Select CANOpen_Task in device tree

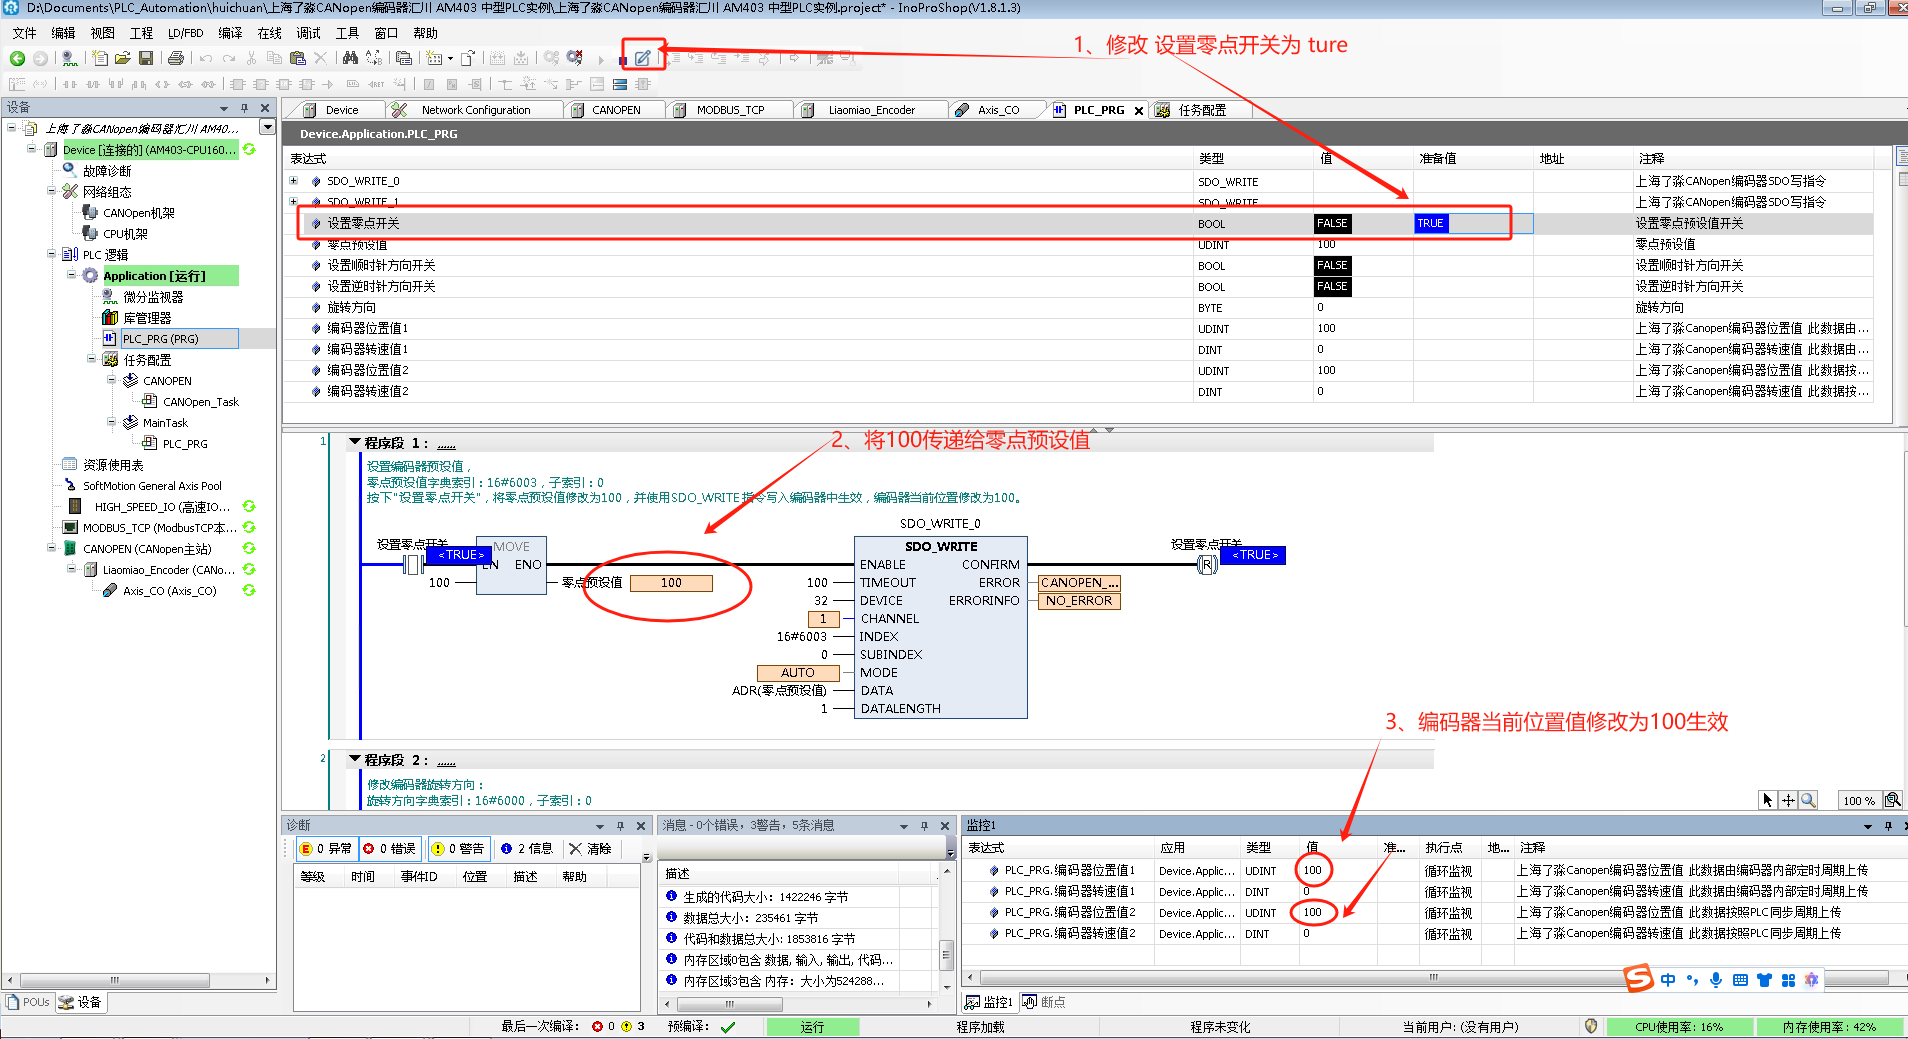pos(200,402)
